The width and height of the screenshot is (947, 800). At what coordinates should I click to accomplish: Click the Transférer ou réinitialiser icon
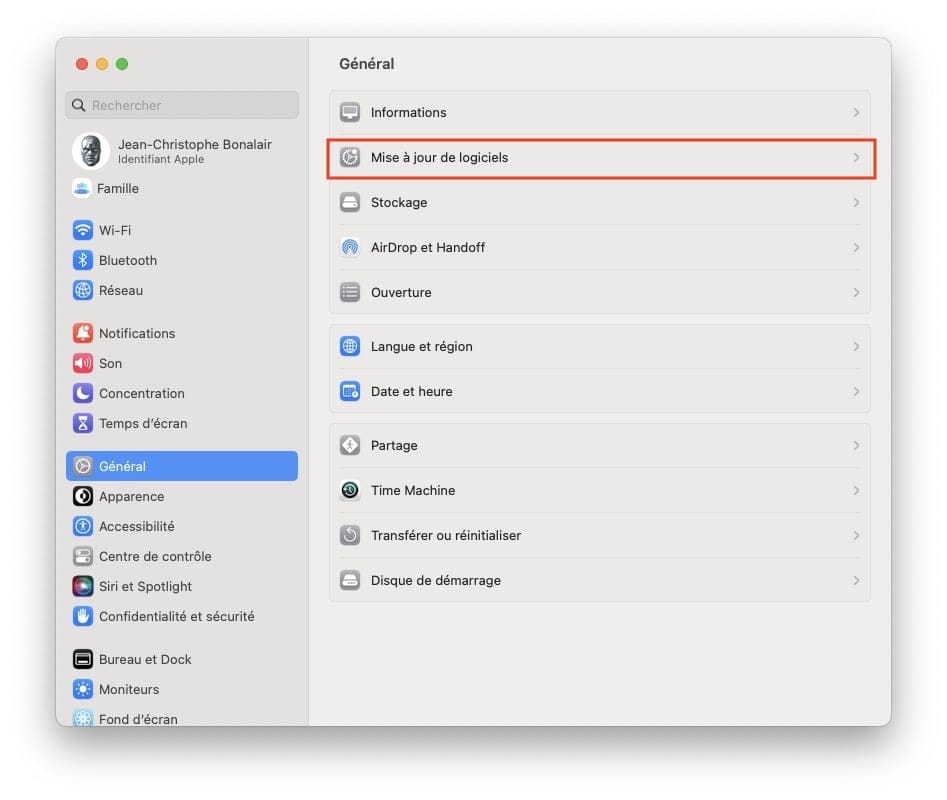point(350,536)
